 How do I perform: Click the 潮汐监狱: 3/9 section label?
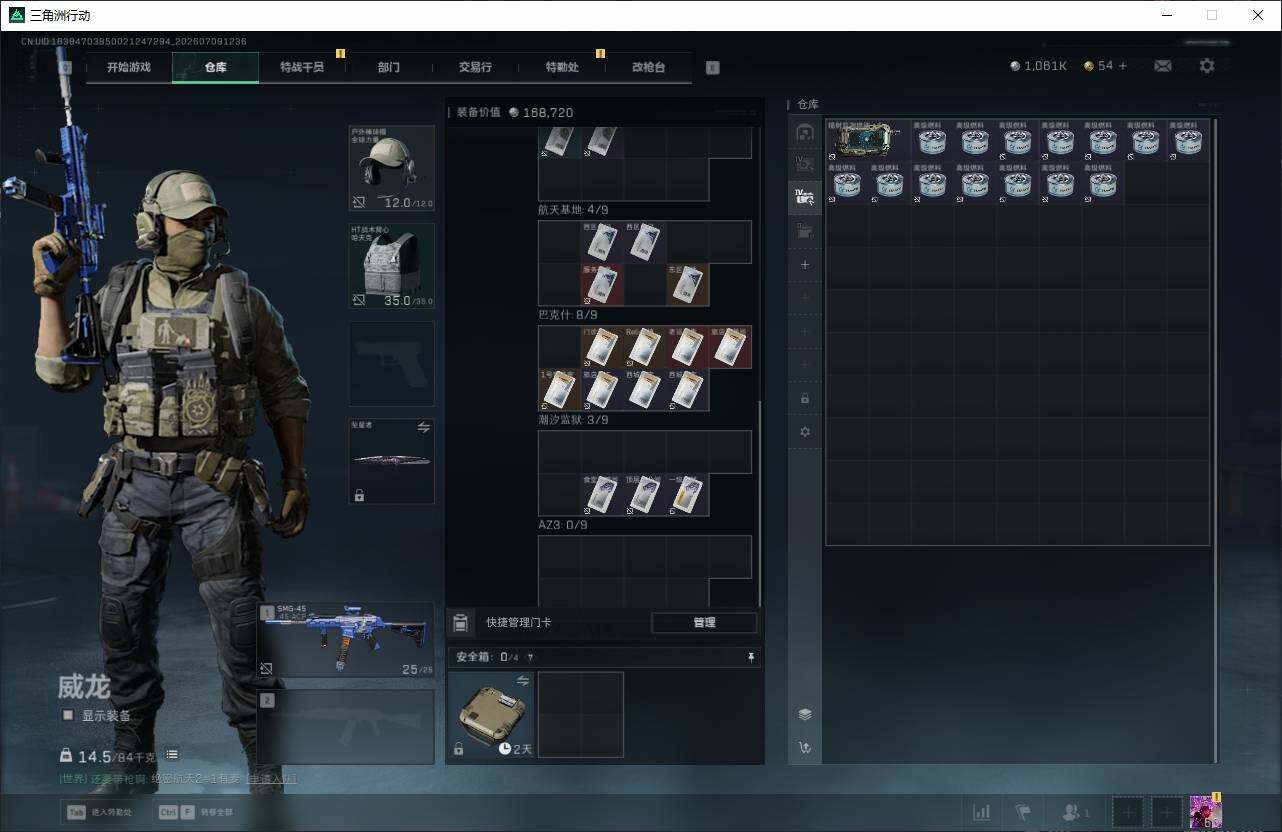pyautogui.click(x=573, y=420)
